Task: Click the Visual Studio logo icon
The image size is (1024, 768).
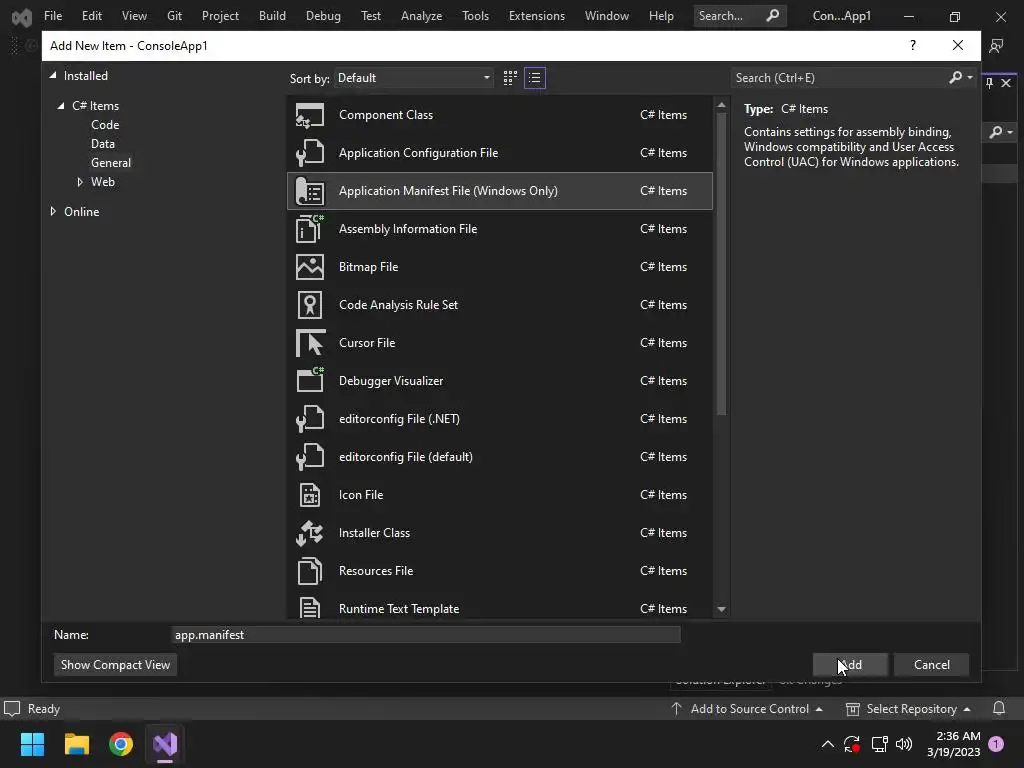Action: click(x=22, y=16)
